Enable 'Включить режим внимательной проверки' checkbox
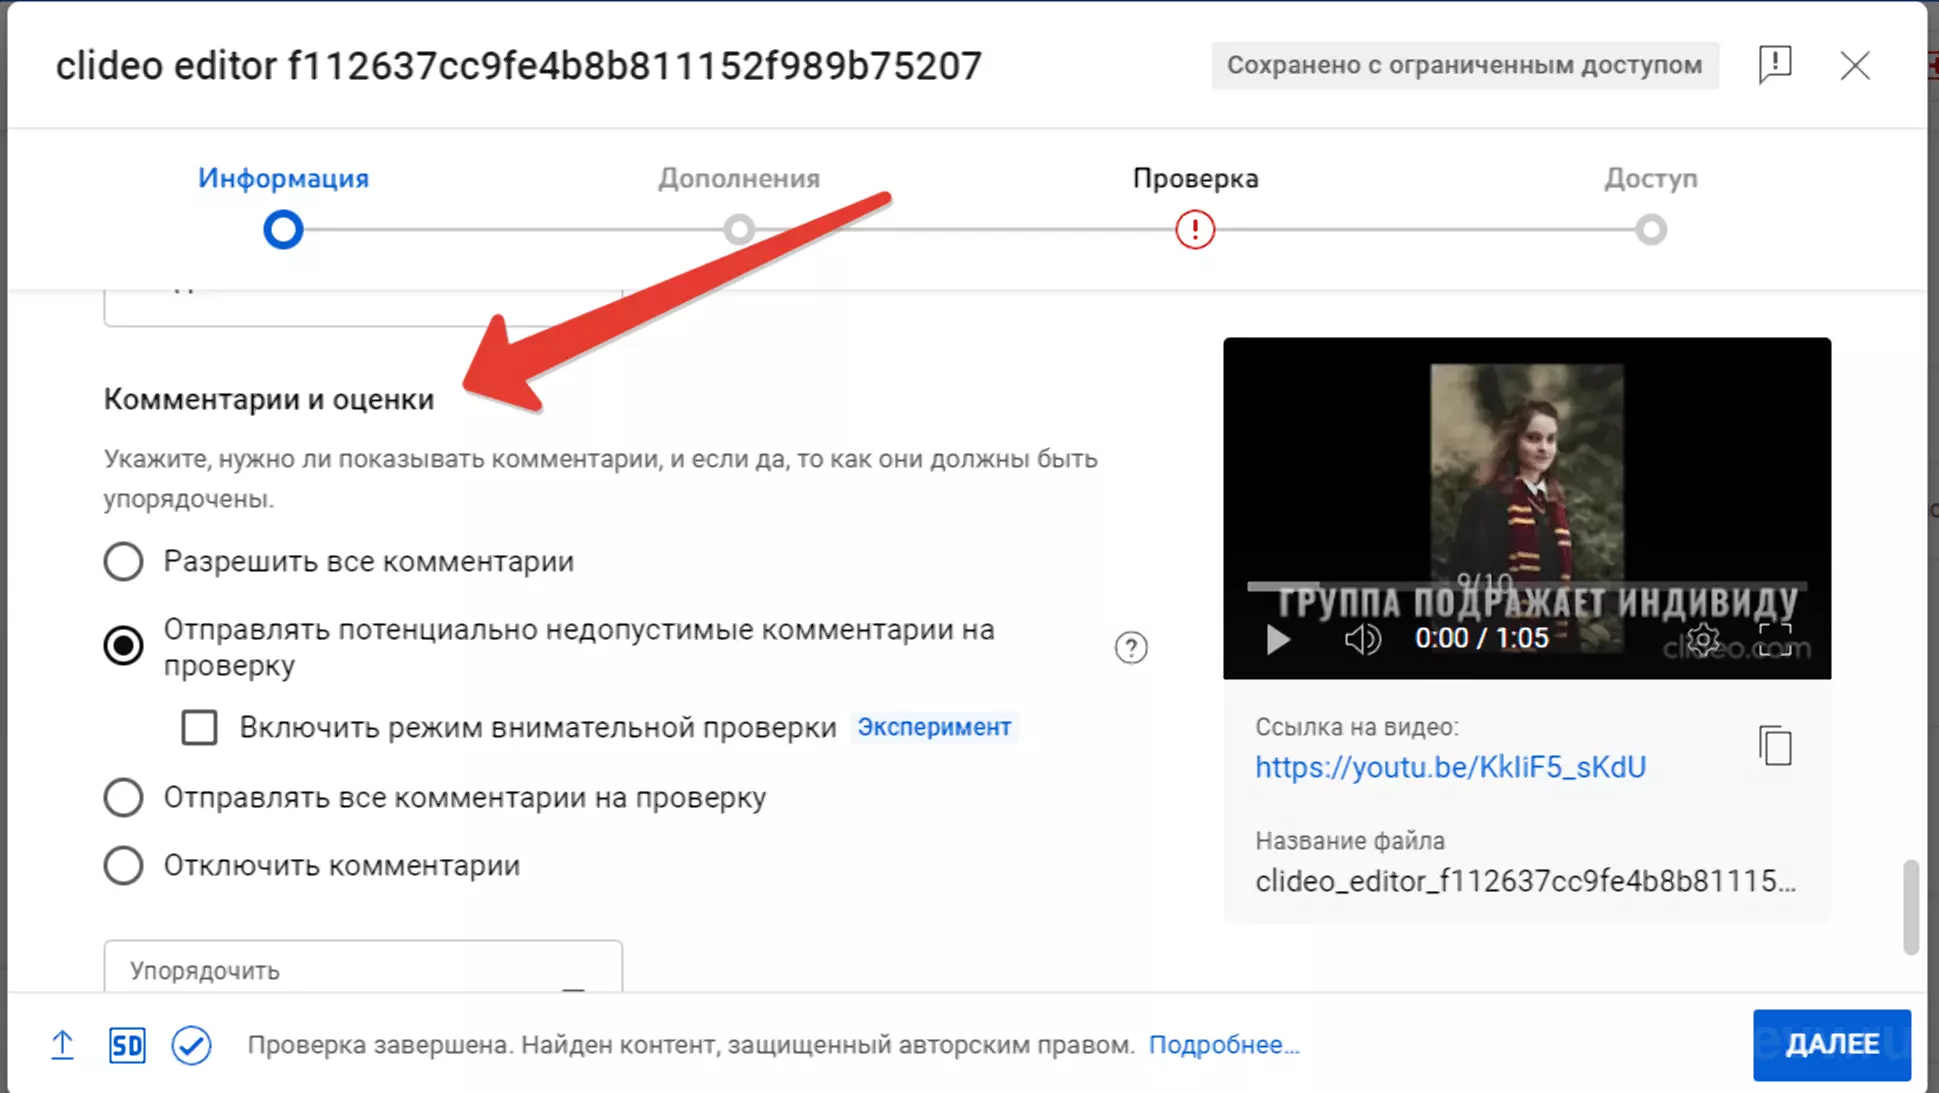The height and width of the screenshot is (1093, 1939). 199,728
